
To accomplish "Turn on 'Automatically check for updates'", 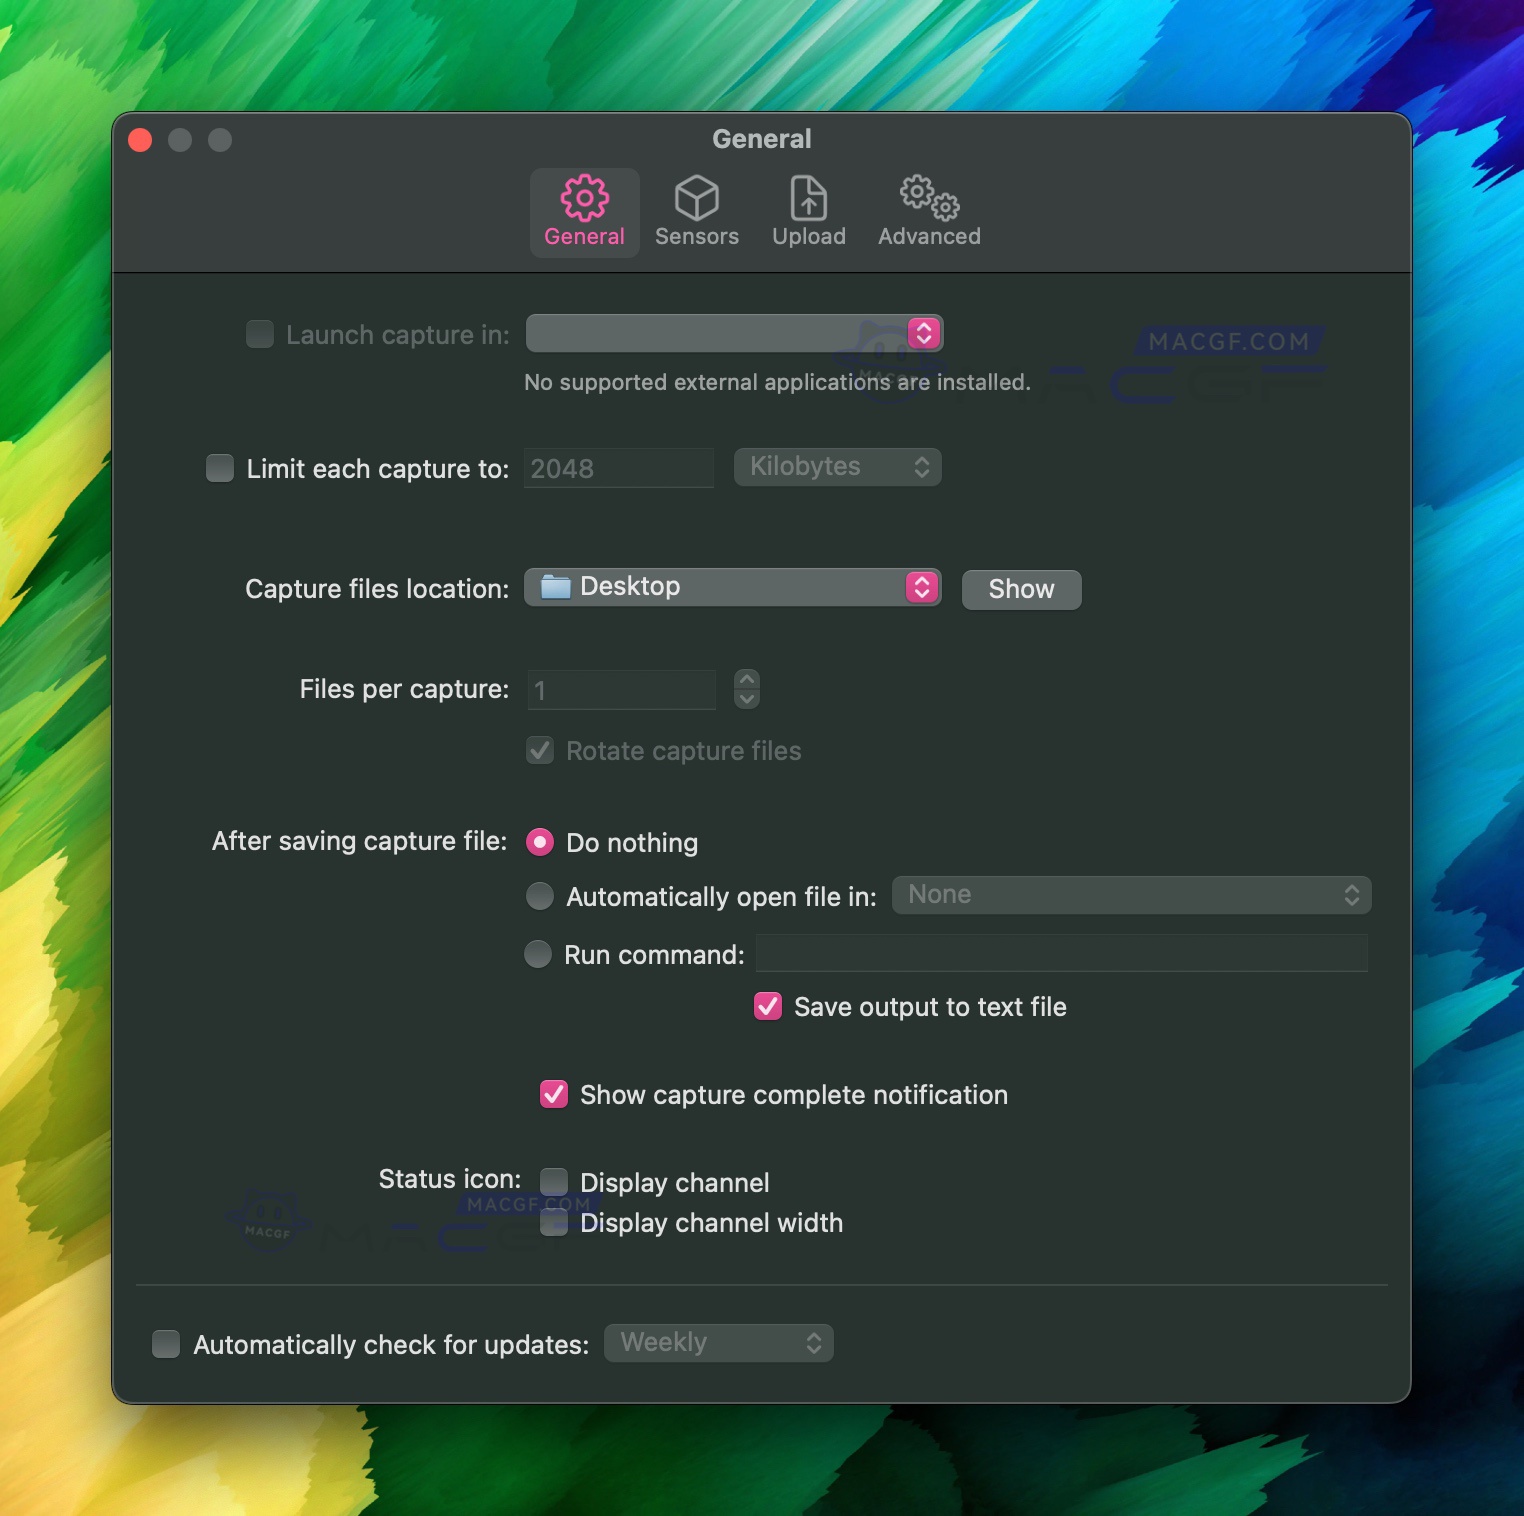I will point(166,1344).
